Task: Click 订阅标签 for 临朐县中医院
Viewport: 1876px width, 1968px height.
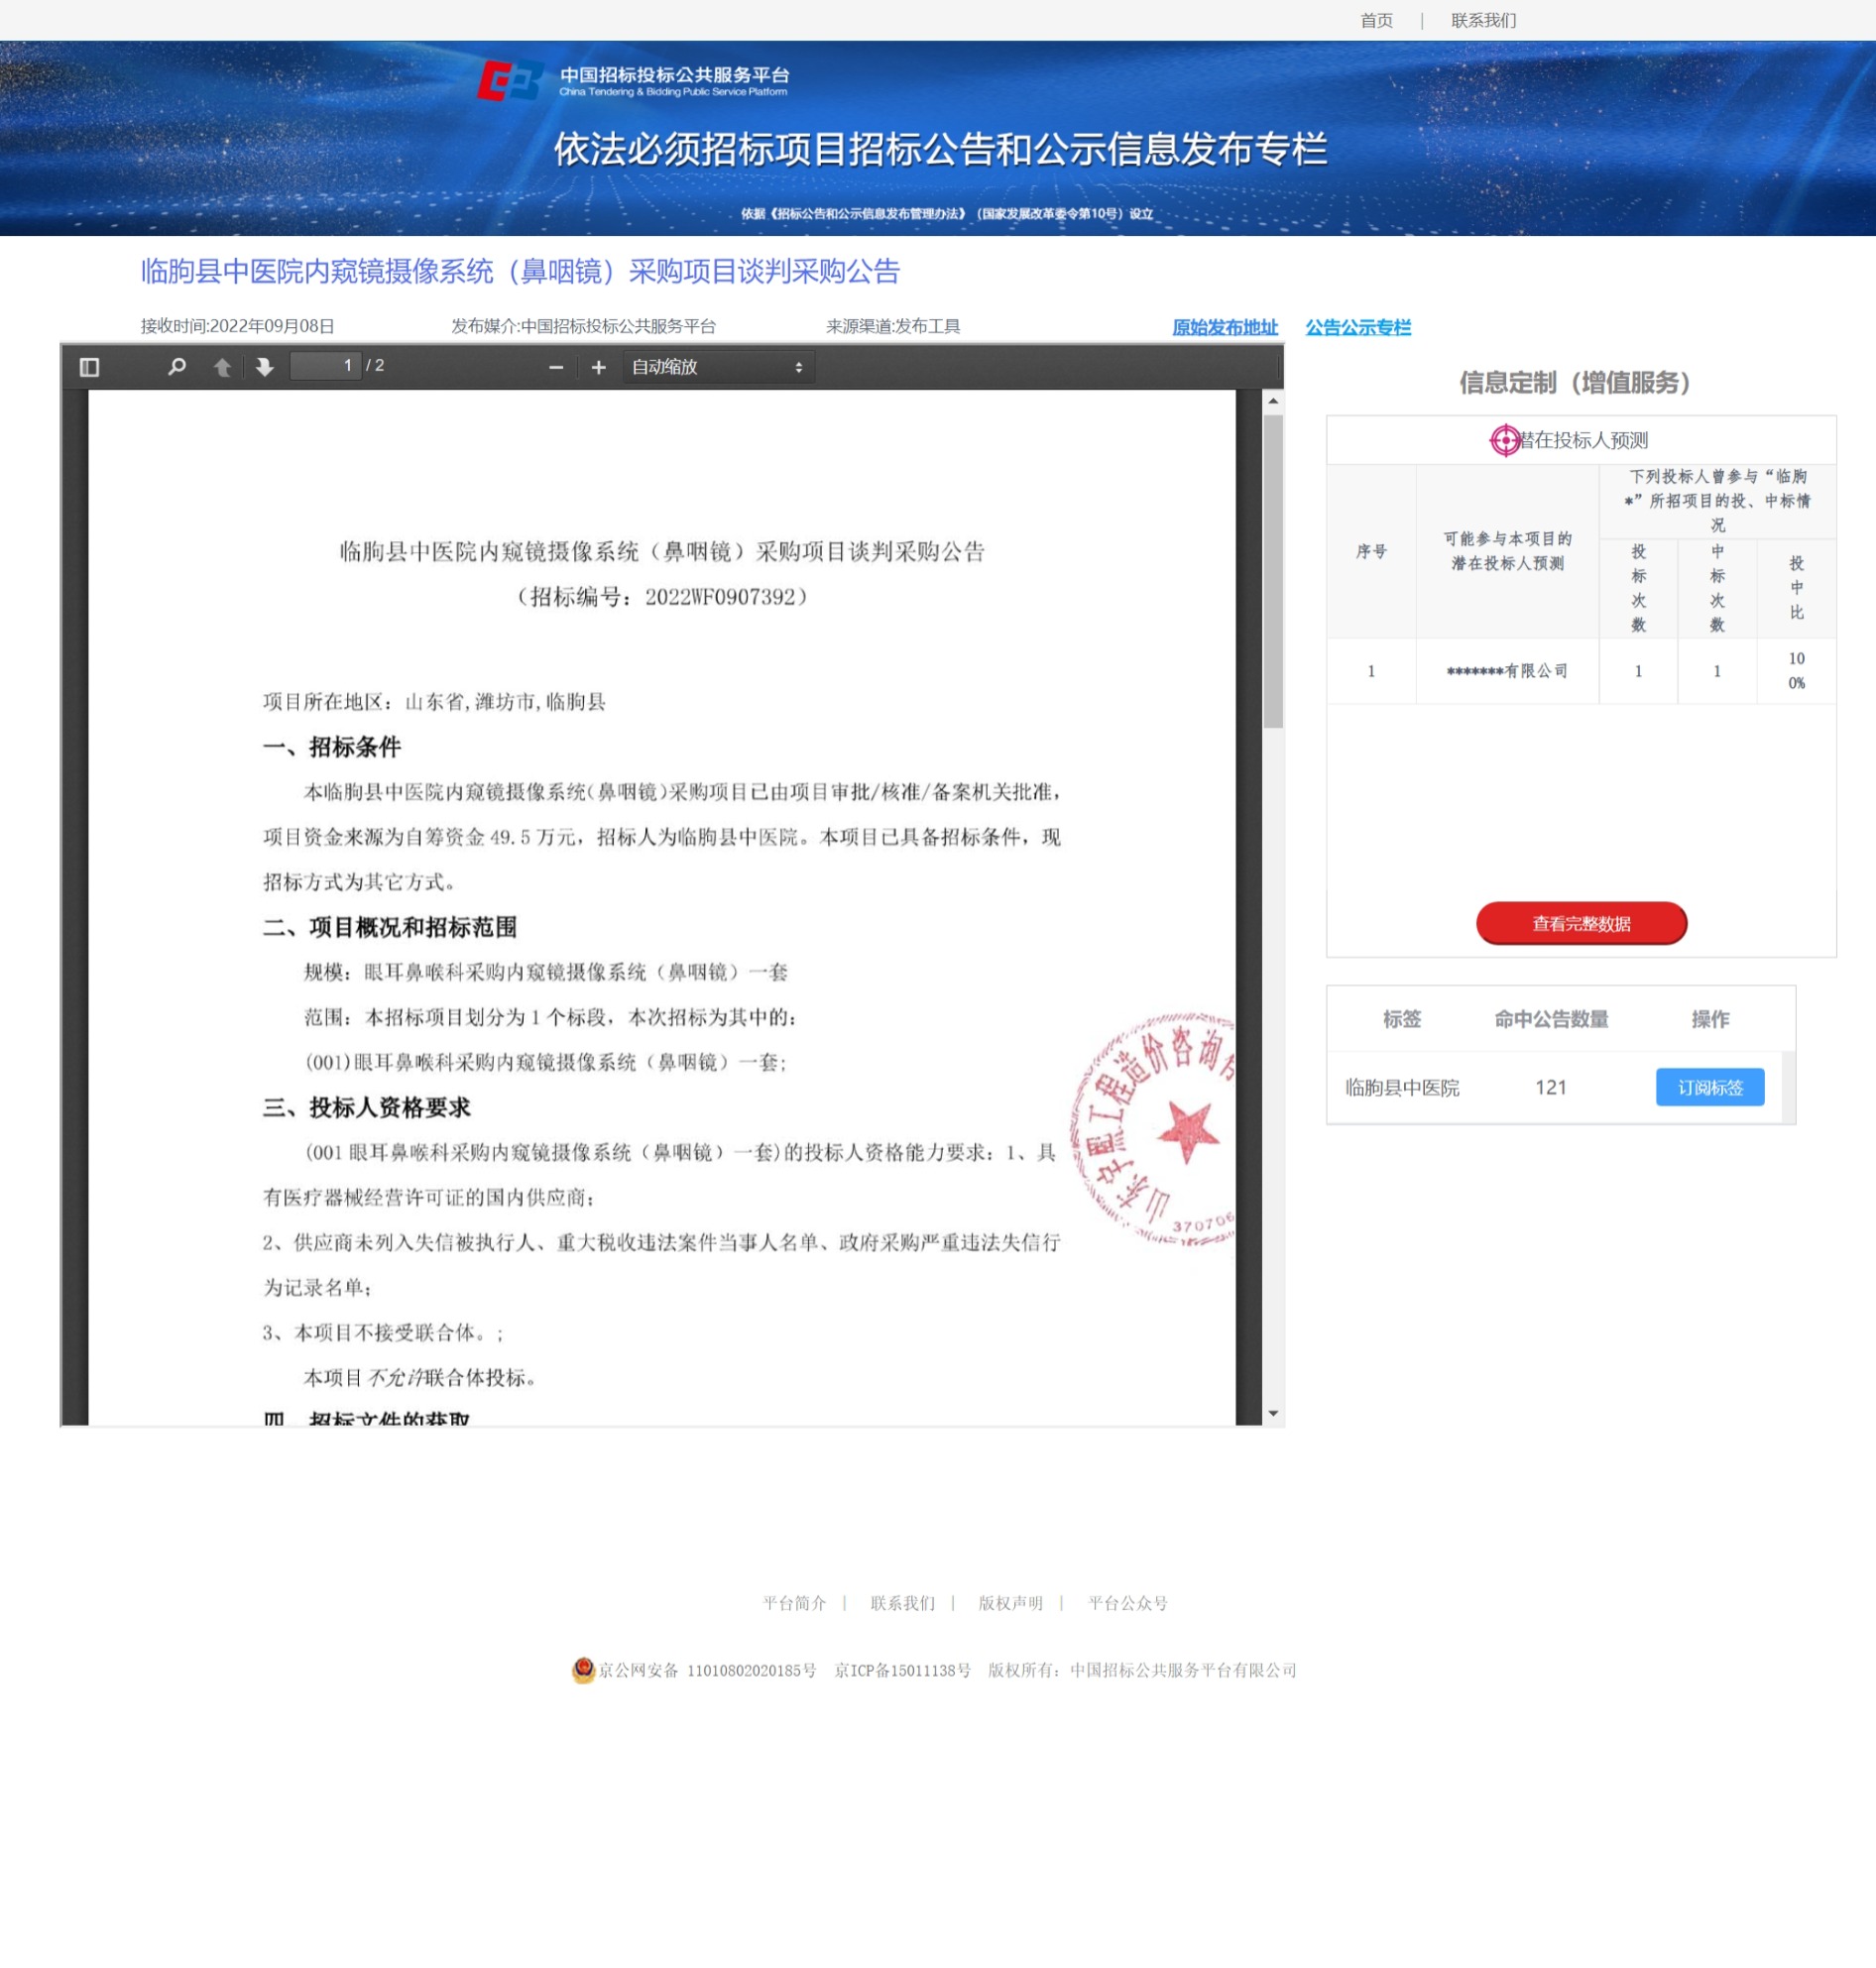Action: [1710, 1087]
